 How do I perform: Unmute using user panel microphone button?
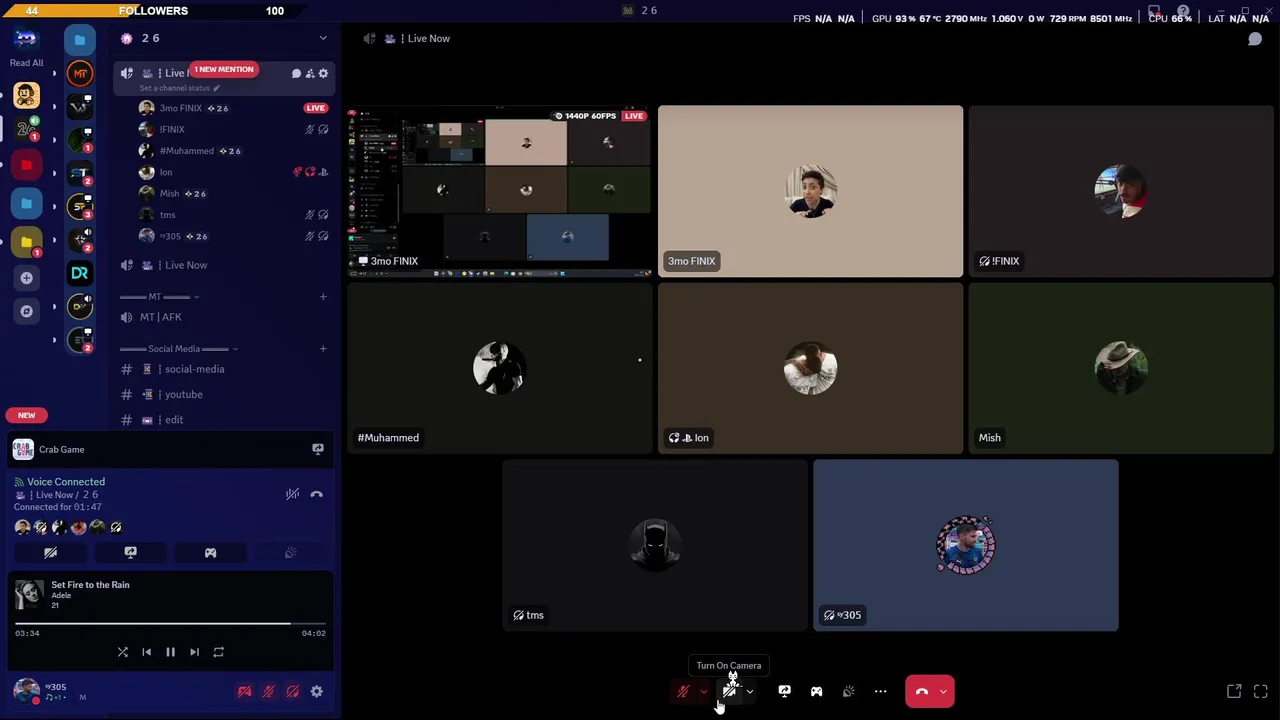coord(268,691)
